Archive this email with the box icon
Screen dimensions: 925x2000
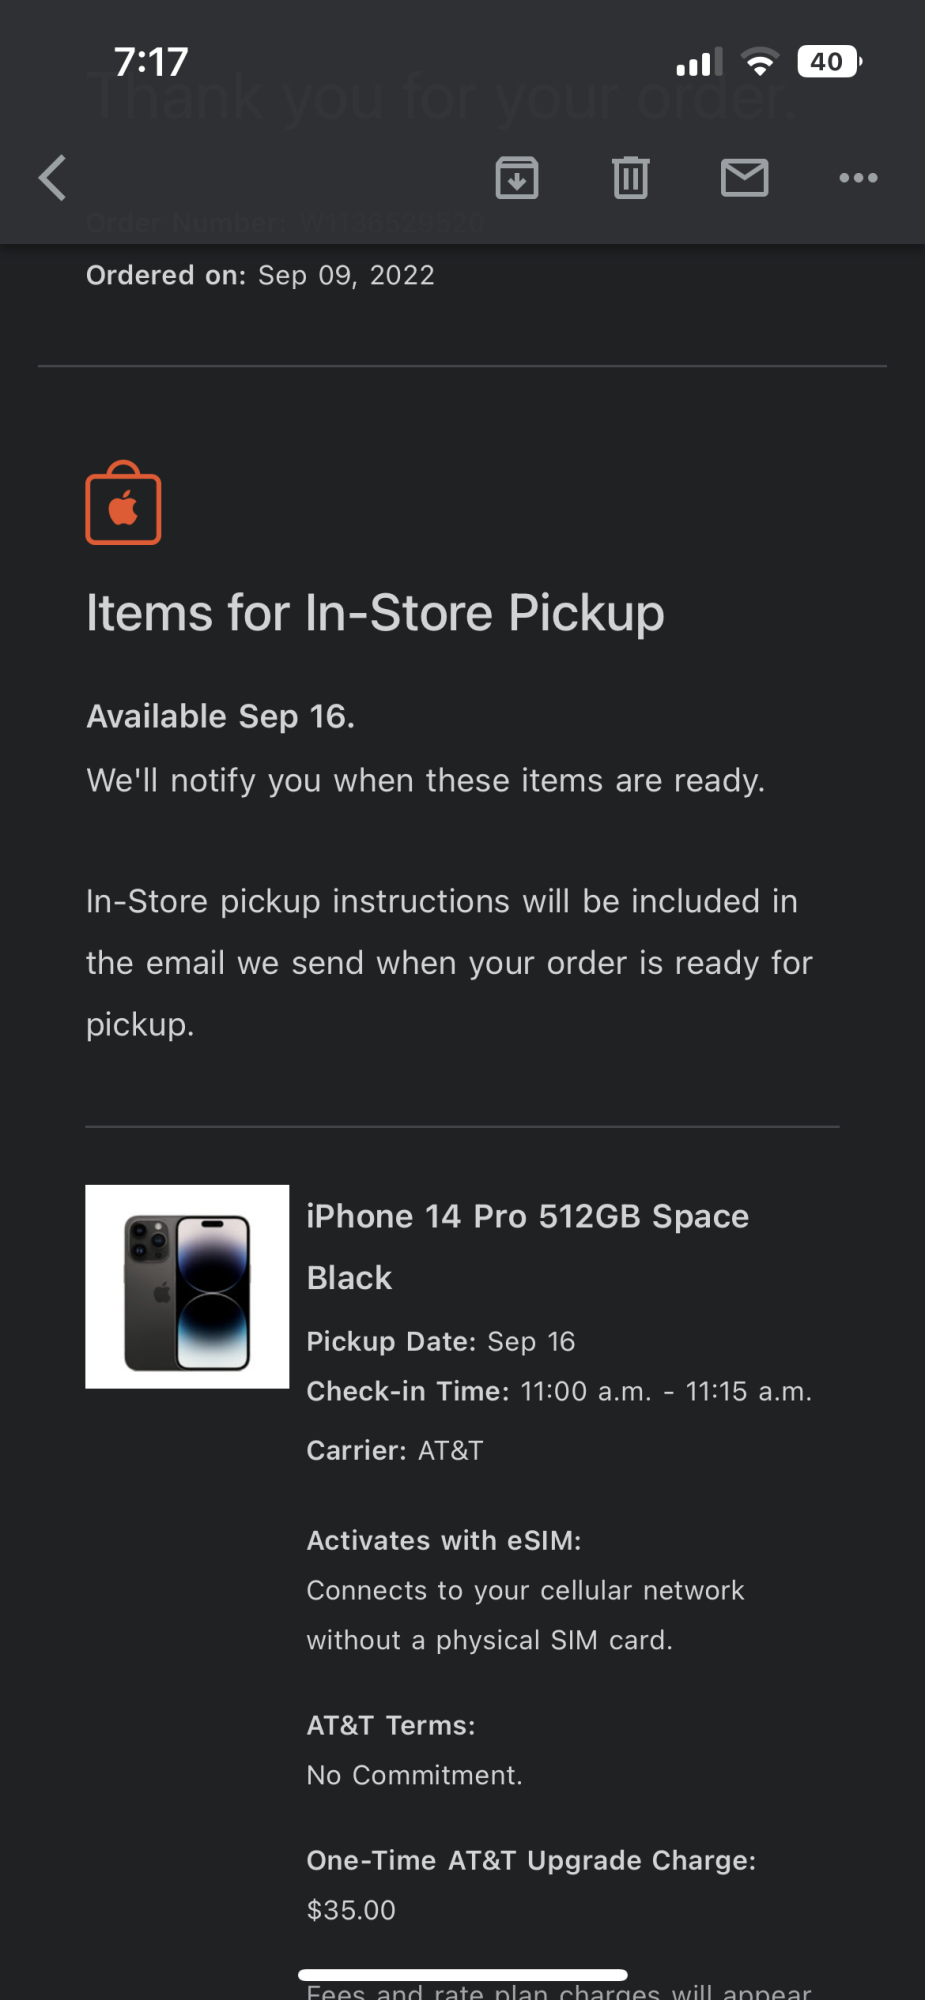[x=517, y=178]
